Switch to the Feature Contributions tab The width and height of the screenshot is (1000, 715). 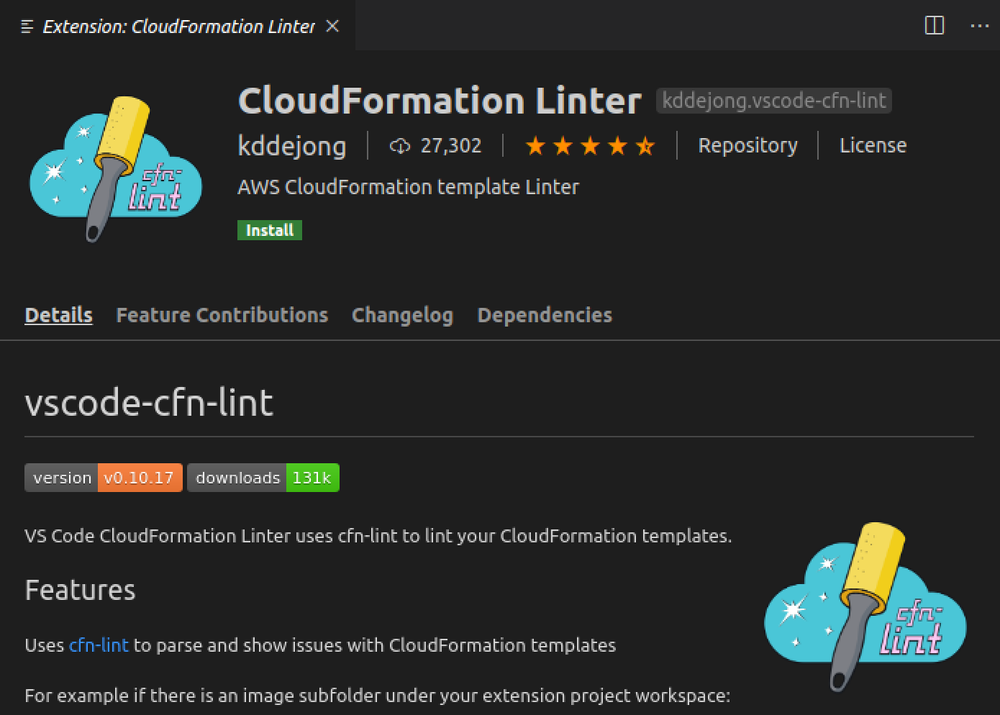(221, 315)
